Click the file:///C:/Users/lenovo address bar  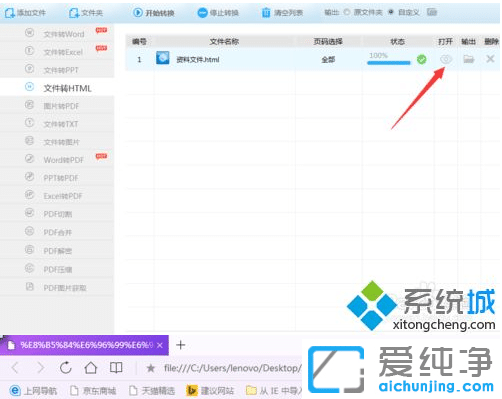[x=232, y=368]
